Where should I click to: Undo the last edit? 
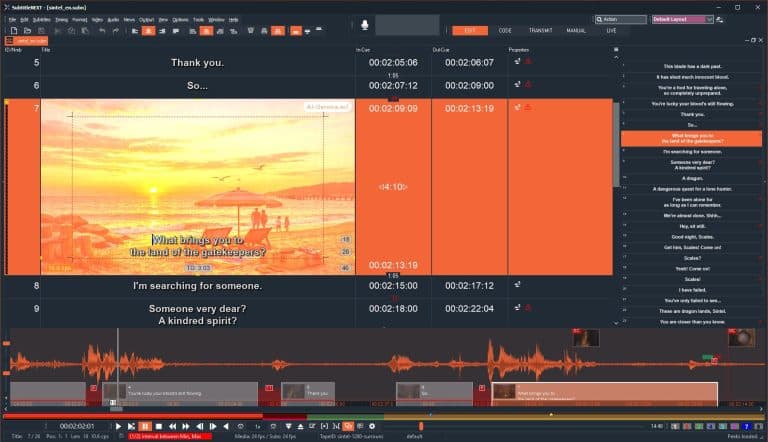click(x=102, y=31)
